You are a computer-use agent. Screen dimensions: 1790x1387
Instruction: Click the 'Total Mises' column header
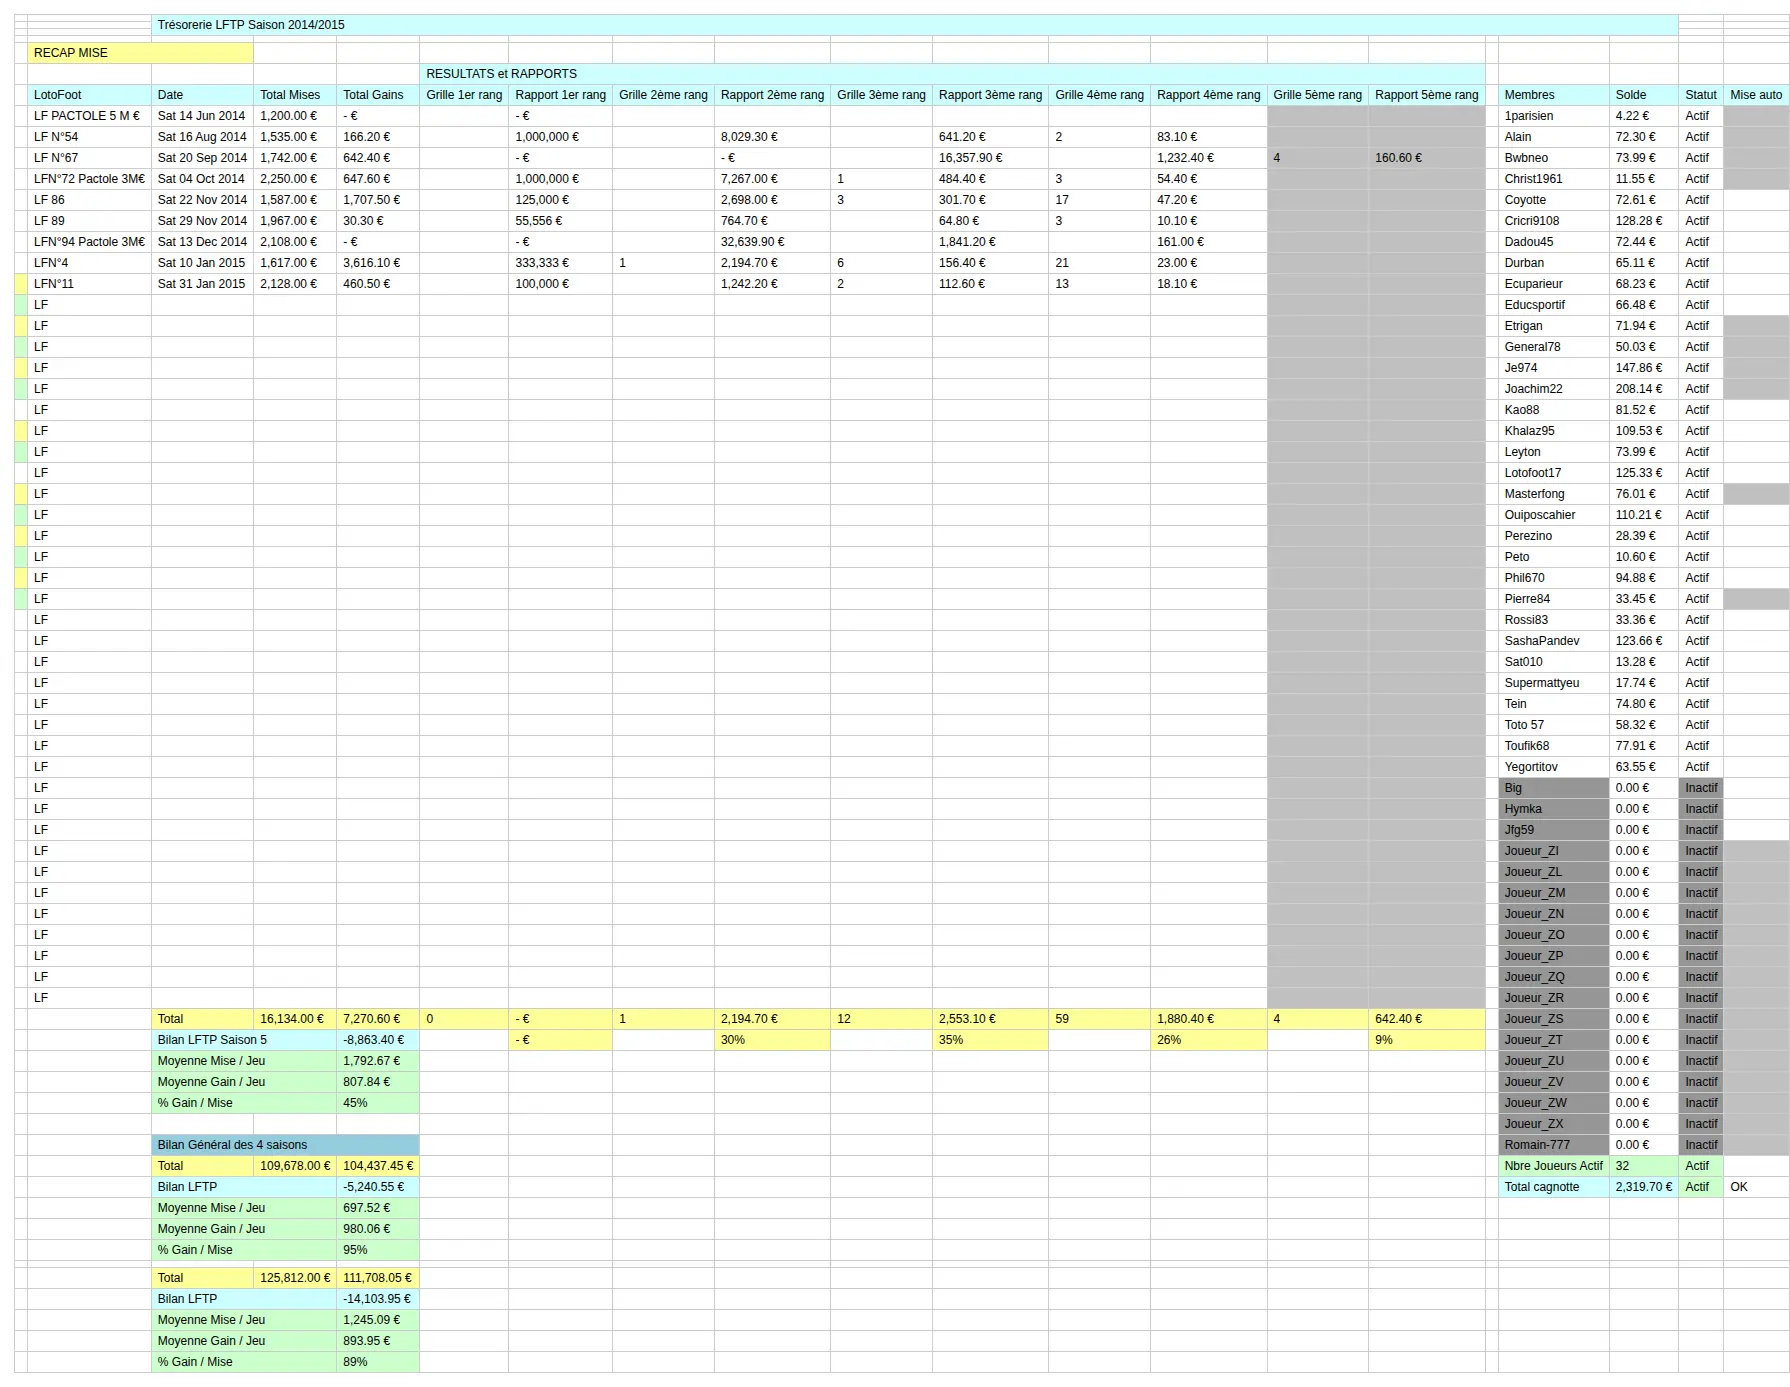point(295,95)
